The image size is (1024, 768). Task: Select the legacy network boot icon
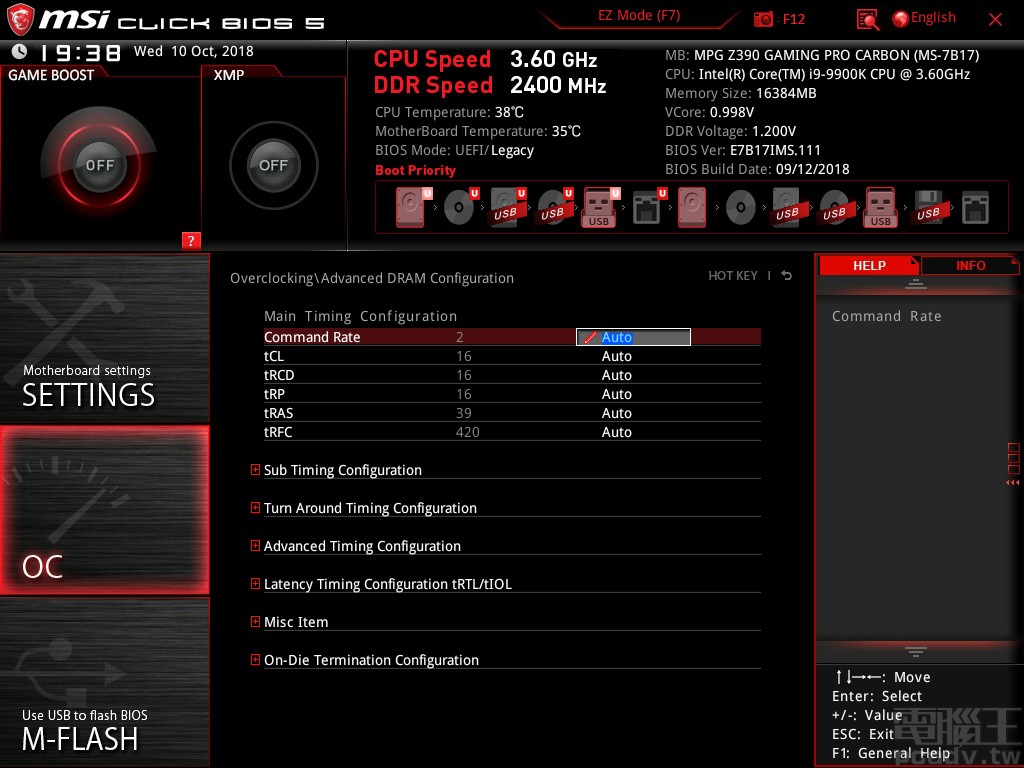point(975,208)
